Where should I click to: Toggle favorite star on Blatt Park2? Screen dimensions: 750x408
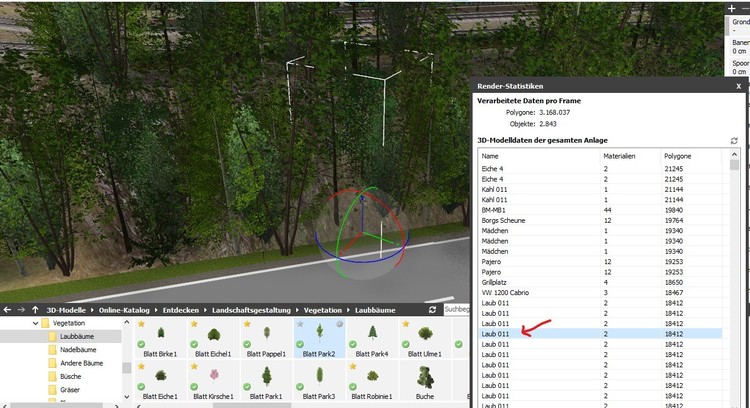point(300,324)
